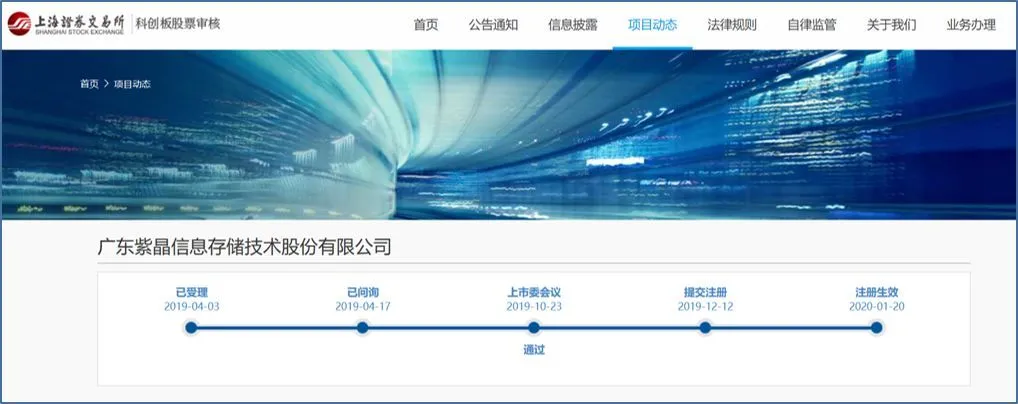The image size is (1018, 404).
Task: Select the 注册生效 timeline dot
Action: tap(876, 328)
